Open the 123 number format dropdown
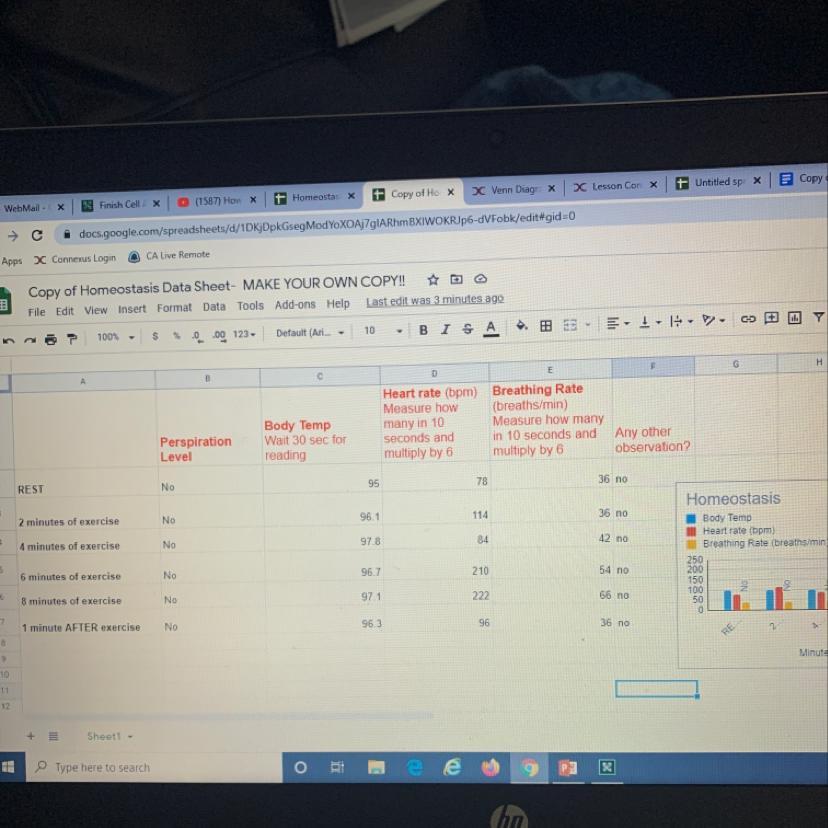The width and height of the screenshot is (828, 828). point(244,334)
